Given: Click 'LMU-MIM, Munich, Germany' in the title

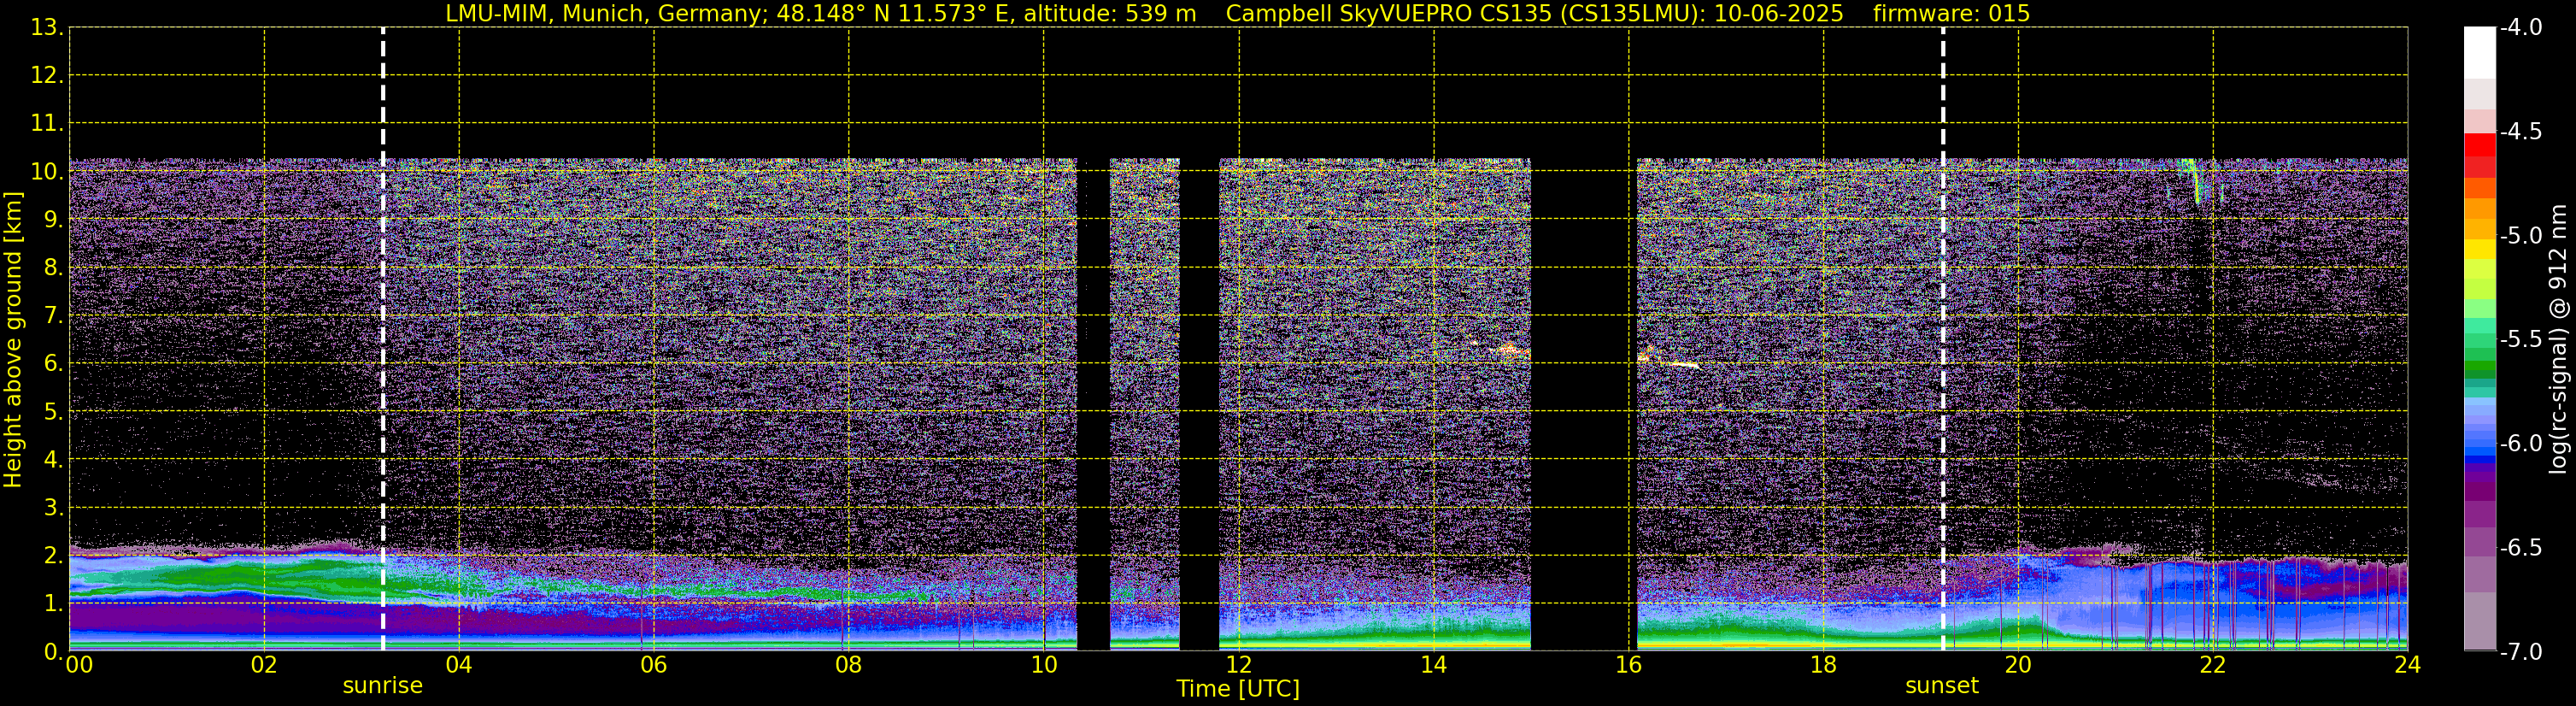Looking at the screenshot, I should coord(607,13).
